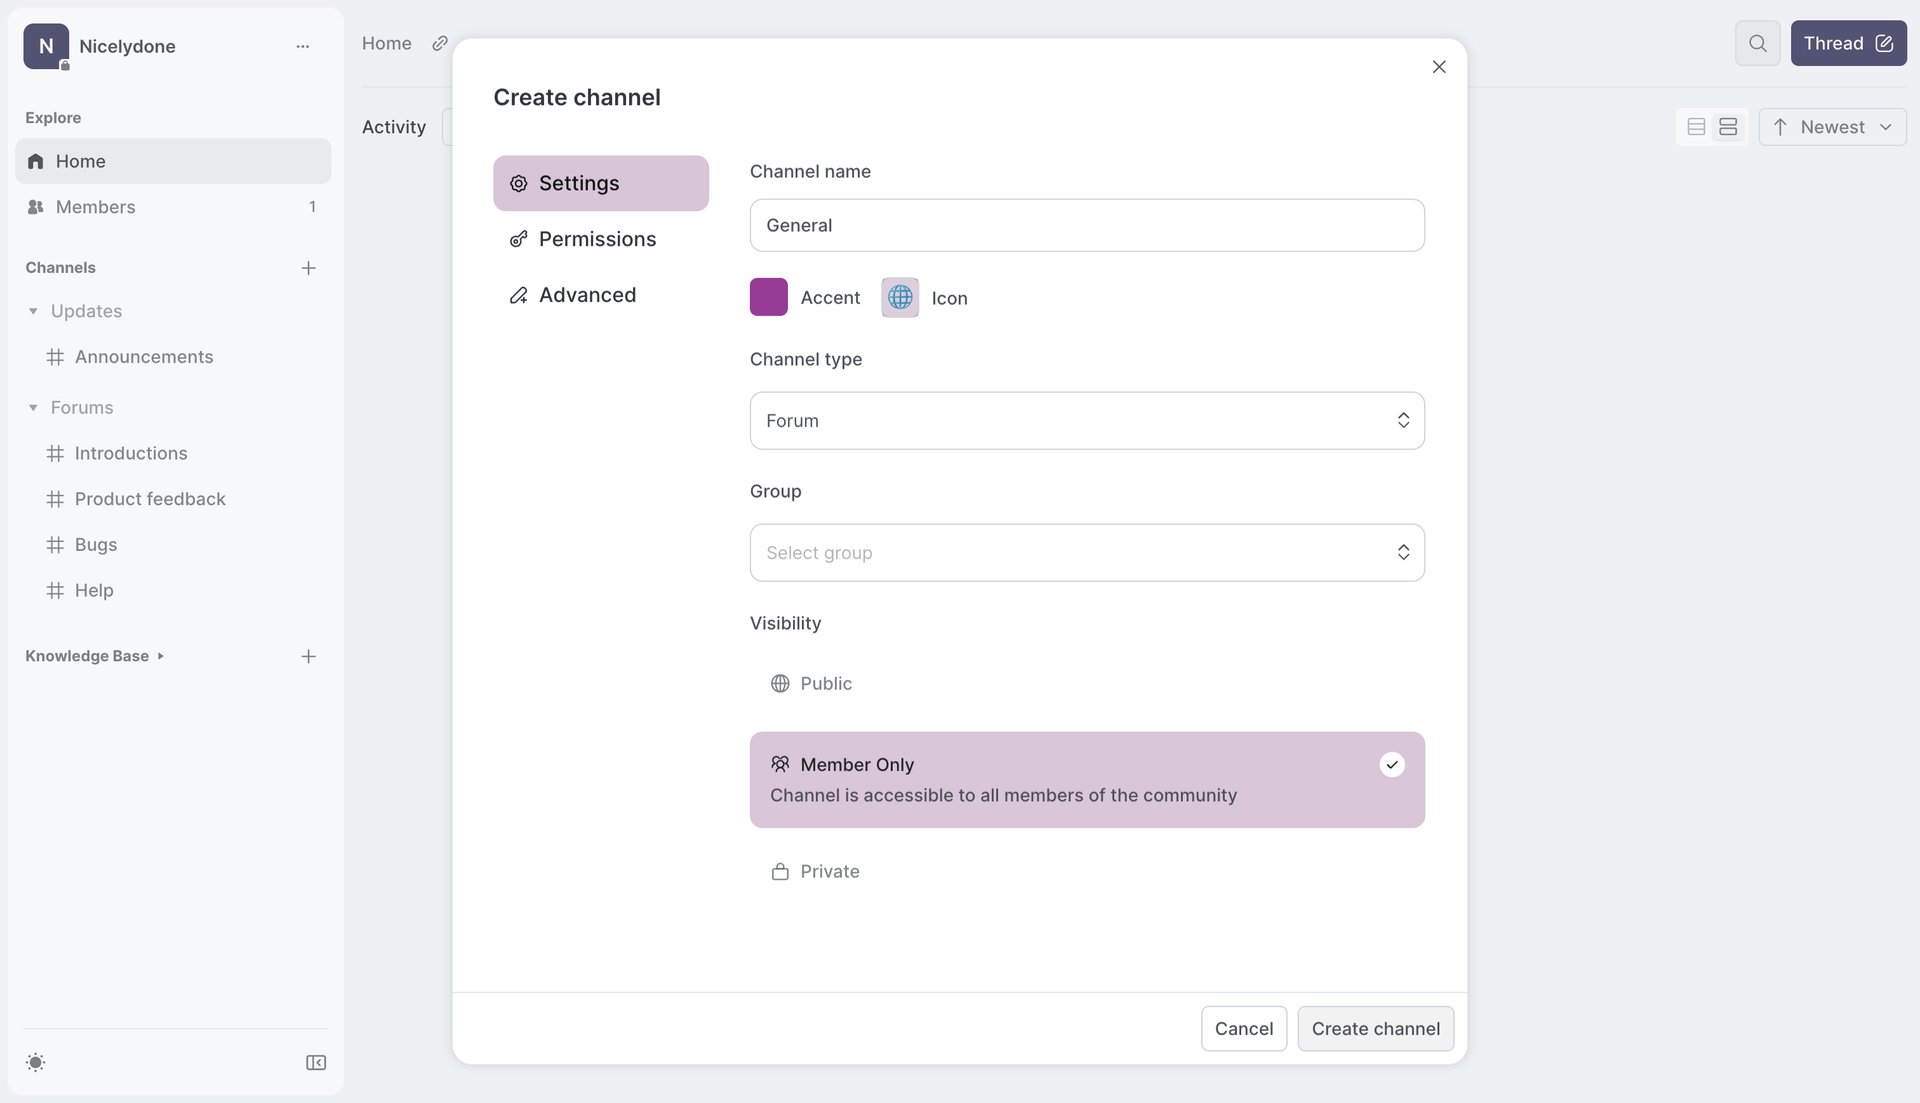Open search from the top bar

pyautogui.click(x=1757, y=43)
